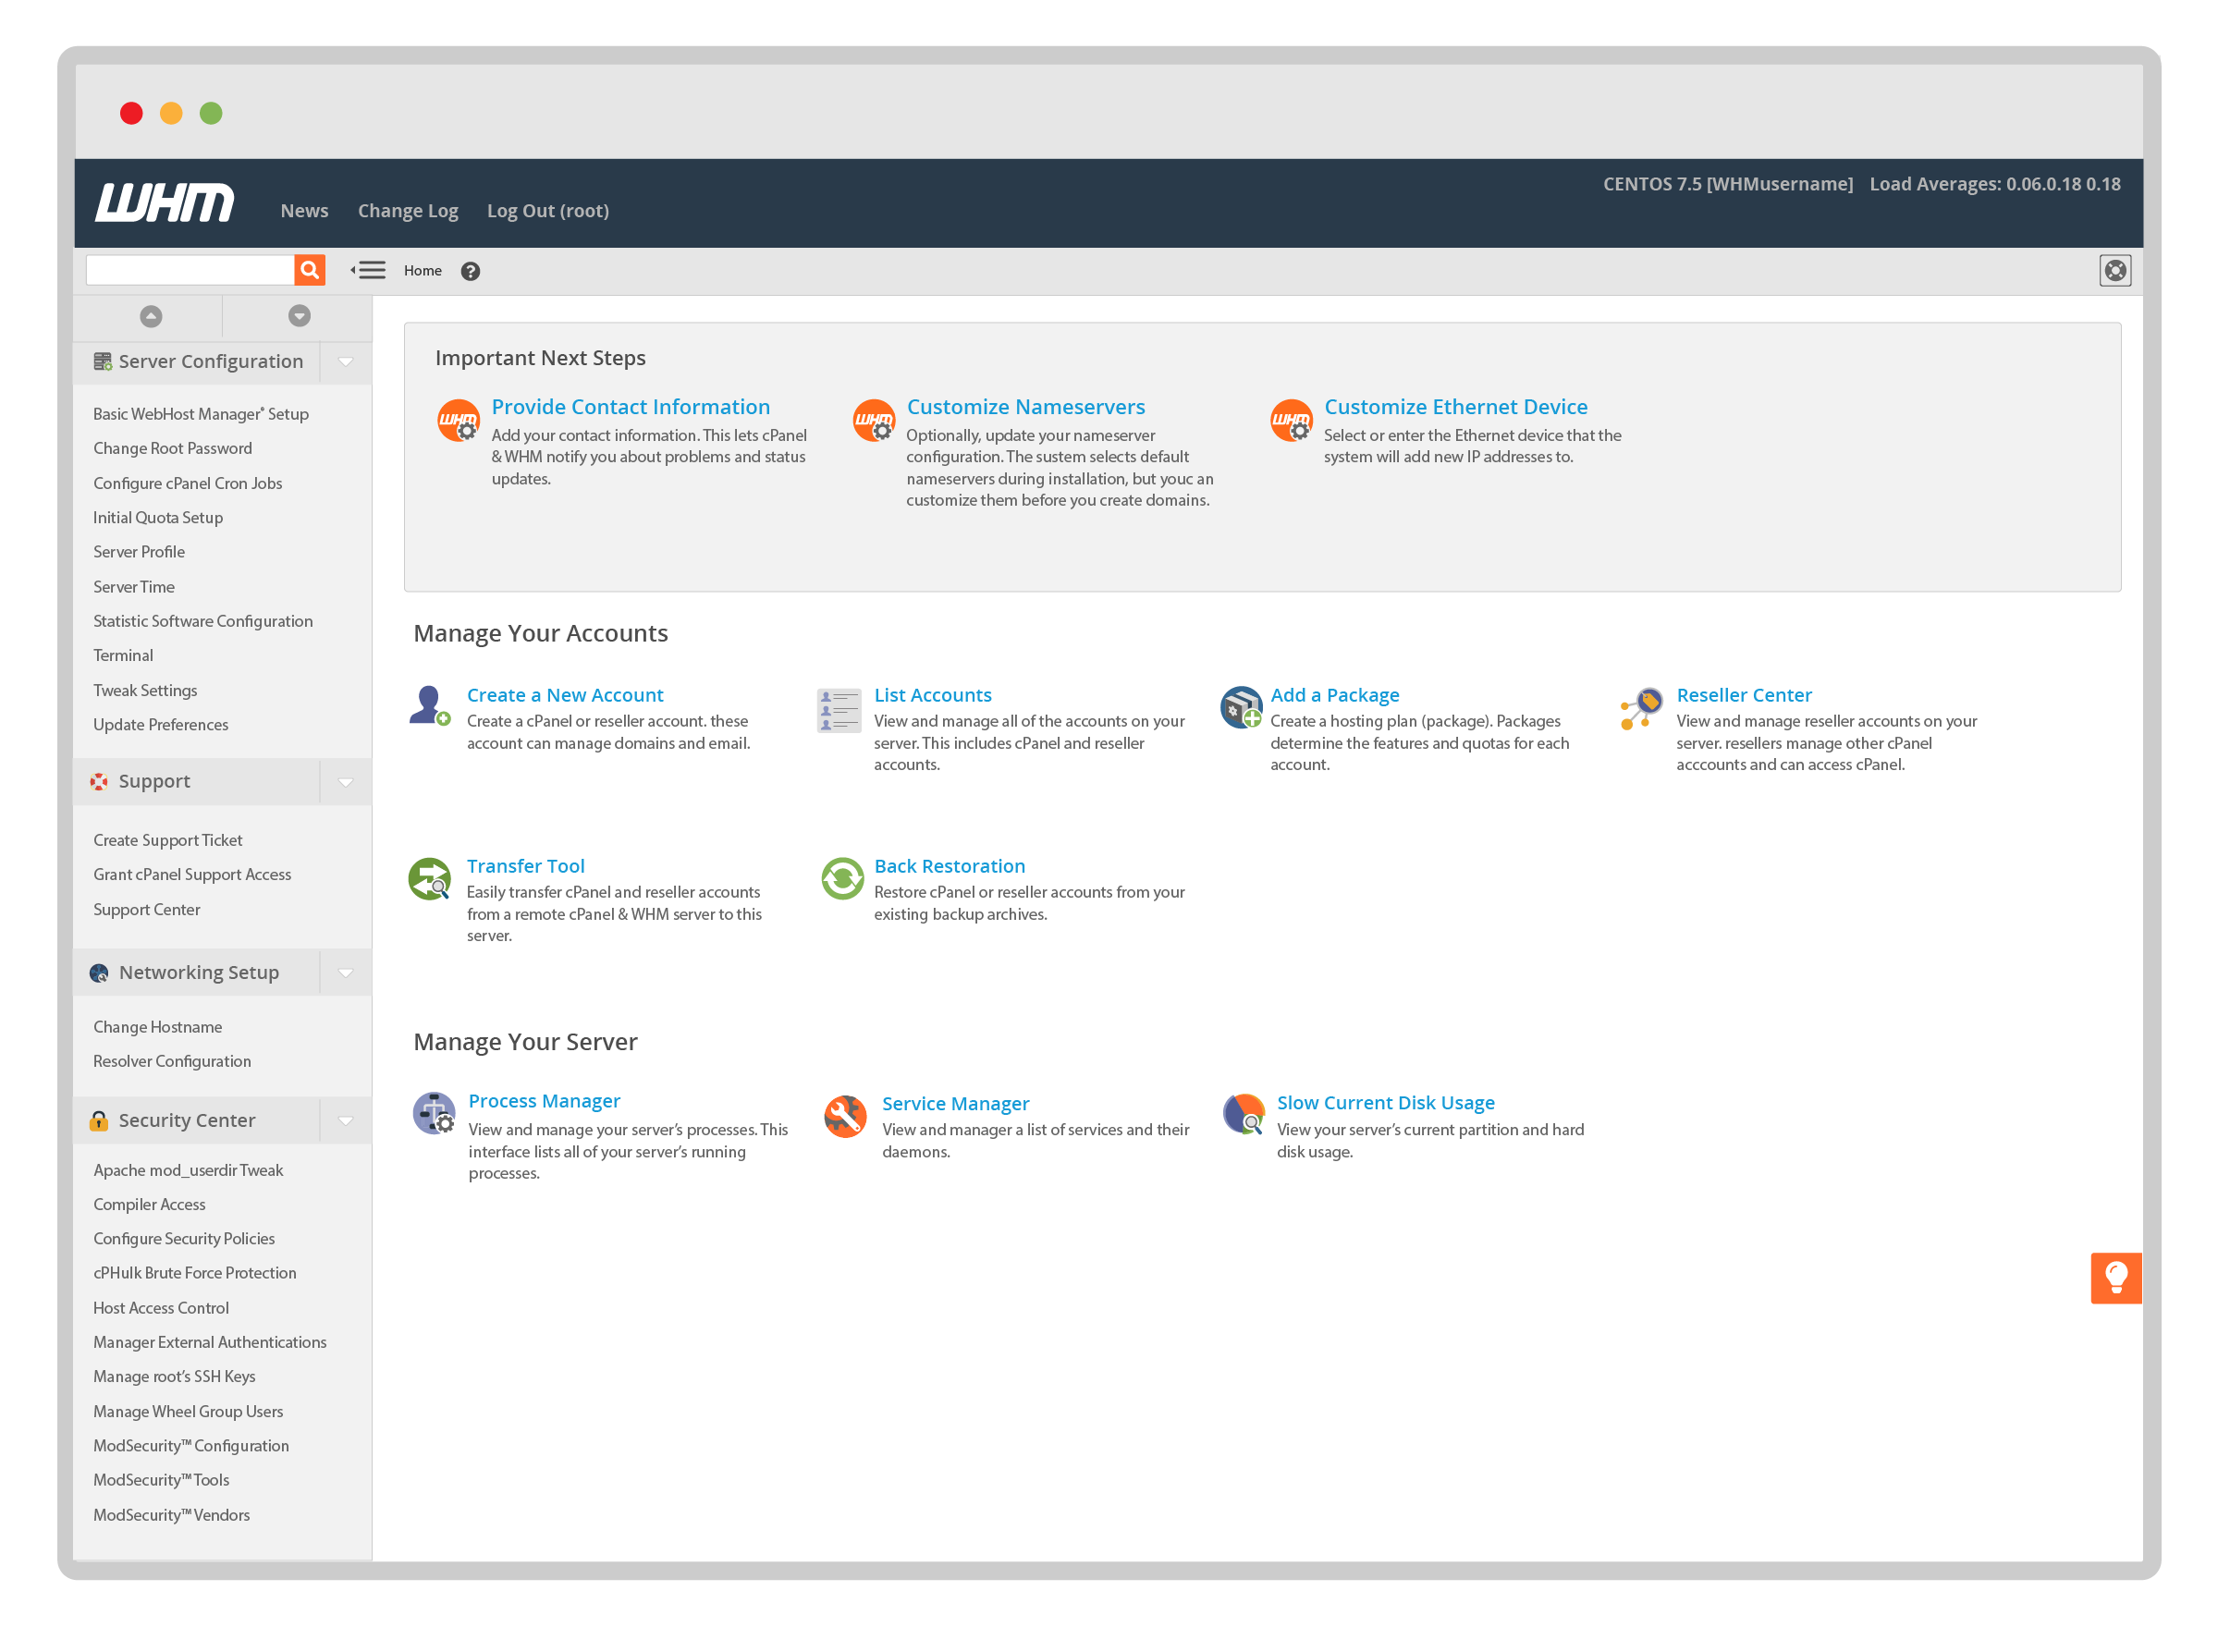Viewport: 2218px width, 1652px height.
Task: Collapse the Networking Setup section
Action: click(346, 972)
